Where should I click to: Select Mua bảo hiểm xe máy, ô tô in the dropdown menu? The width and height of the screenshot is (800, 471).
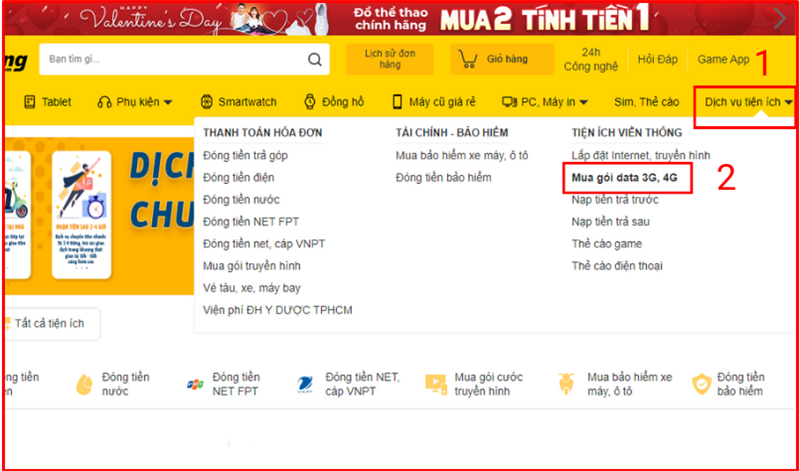coord(462,155)
